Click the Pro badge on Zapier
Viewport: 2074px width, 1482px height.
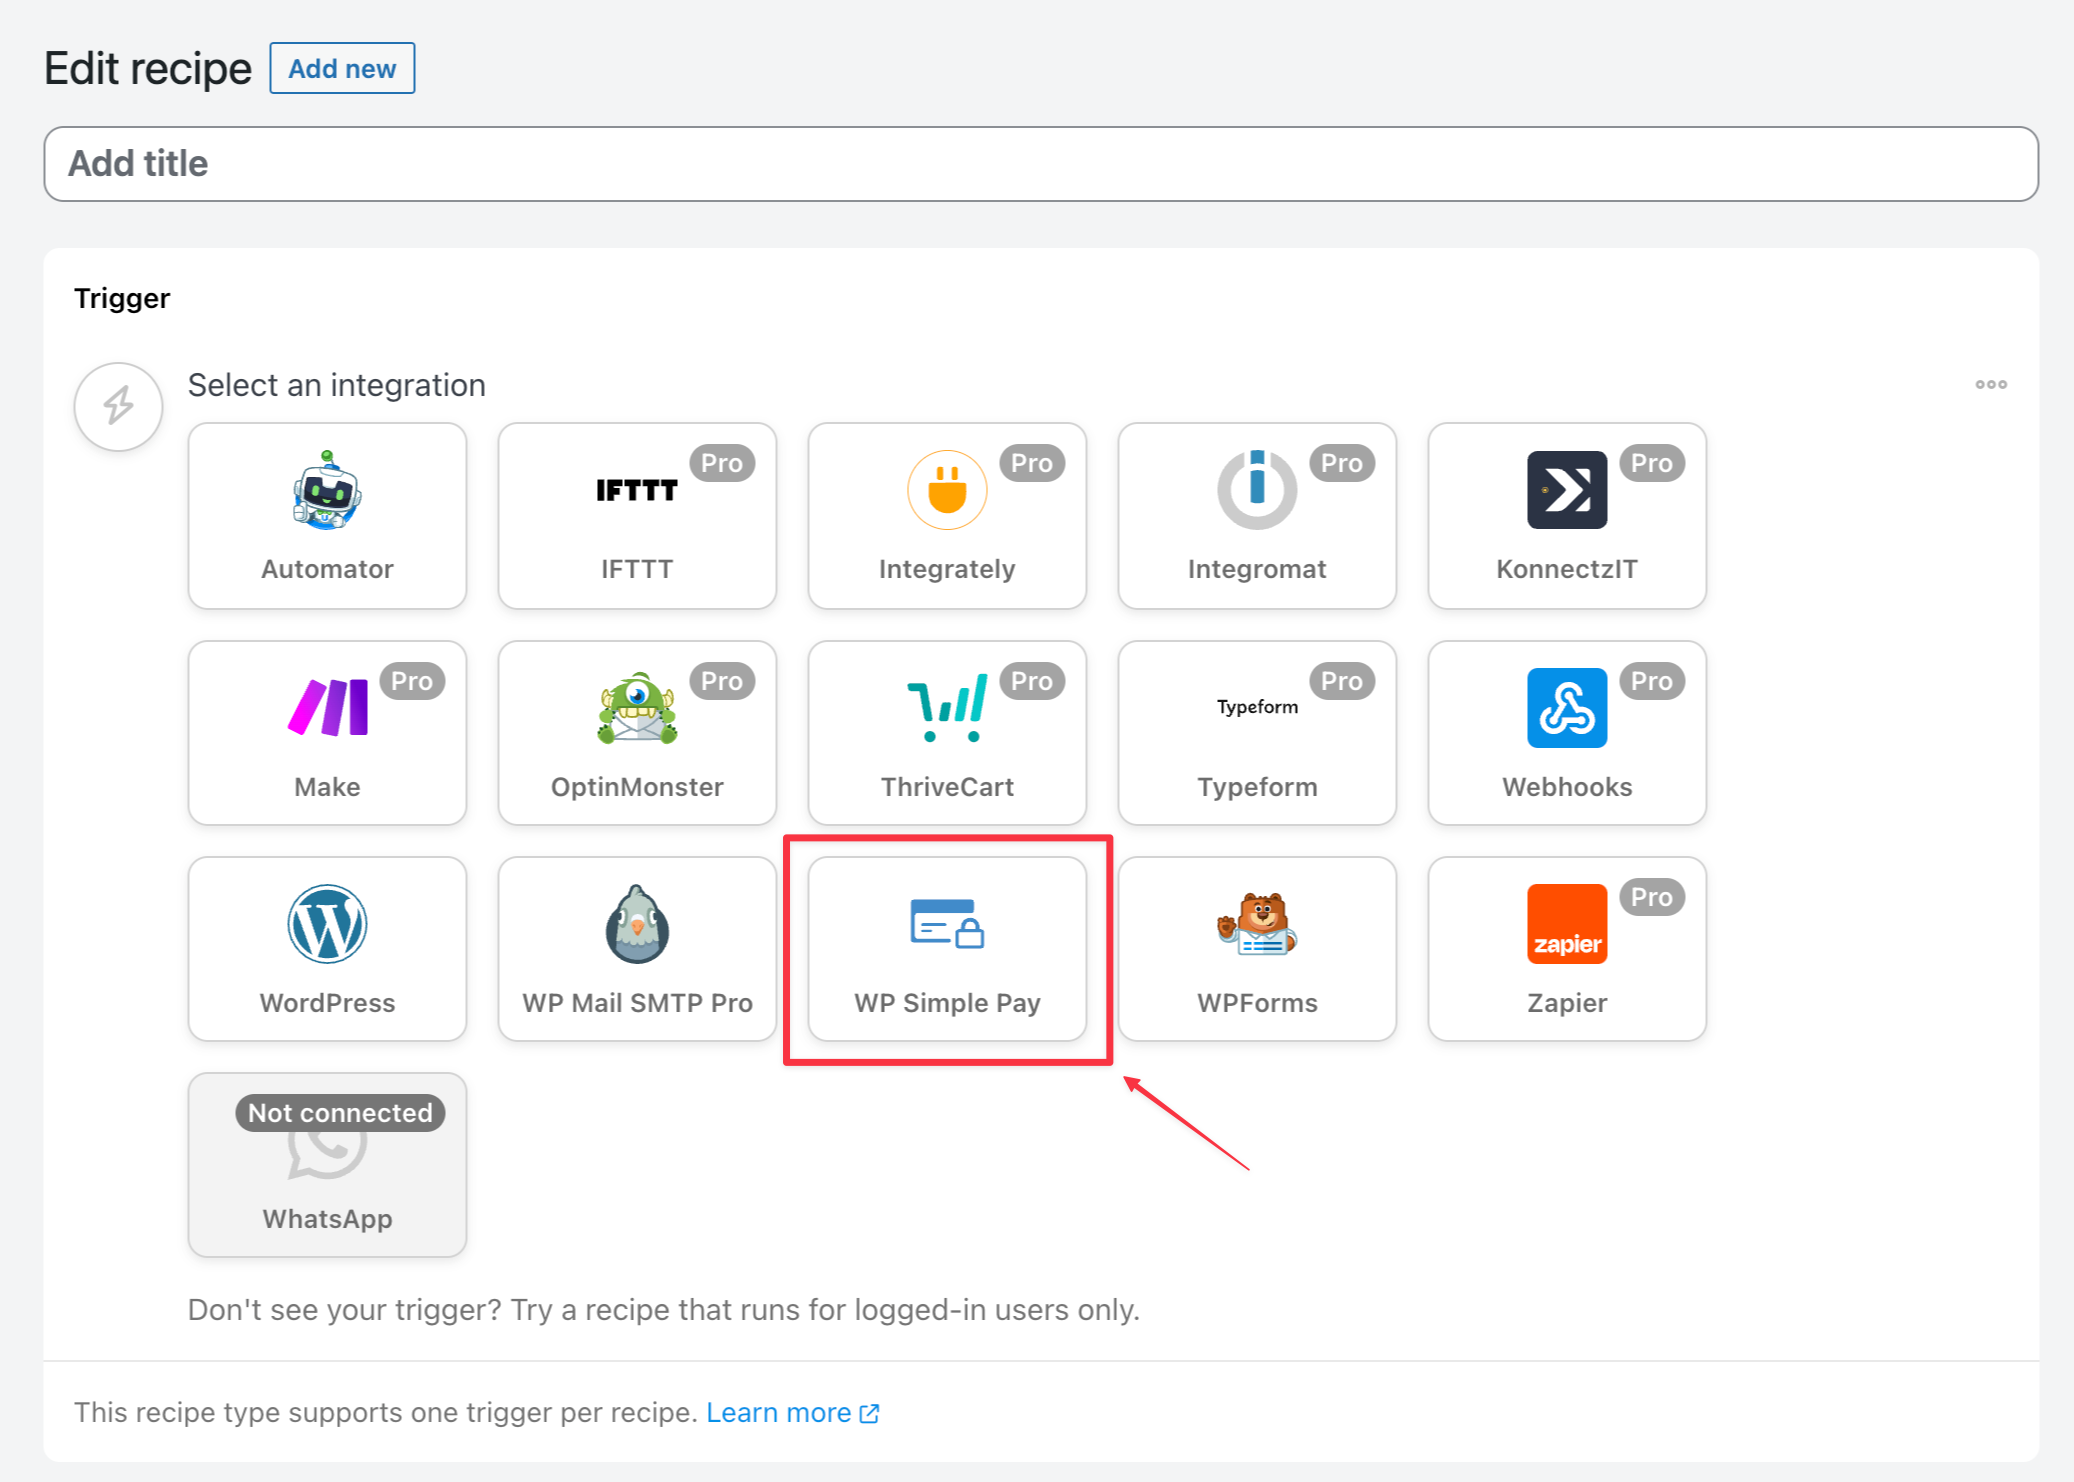1652,897
